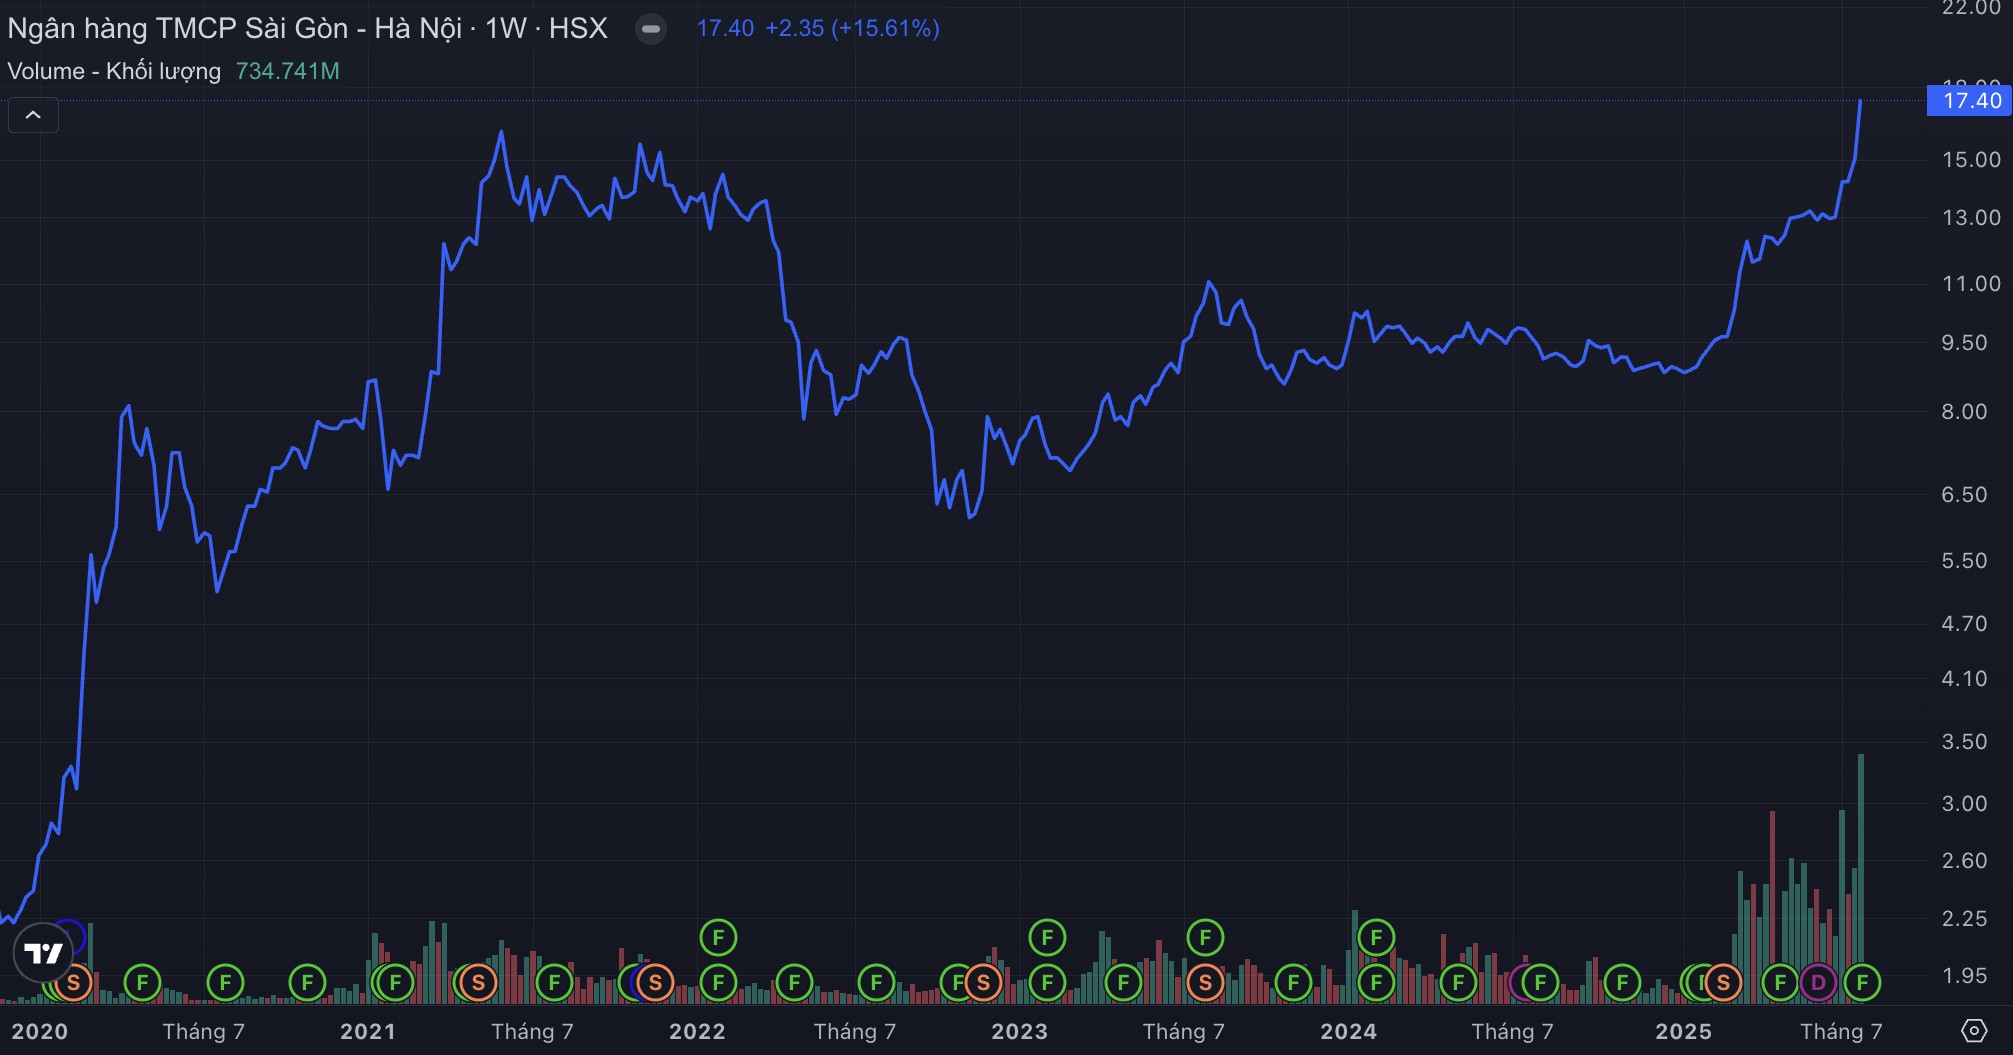This screenshot has height=1055, width=2013.
Task: Click the blue 17.40 price label
Action: coord(1968,101)
